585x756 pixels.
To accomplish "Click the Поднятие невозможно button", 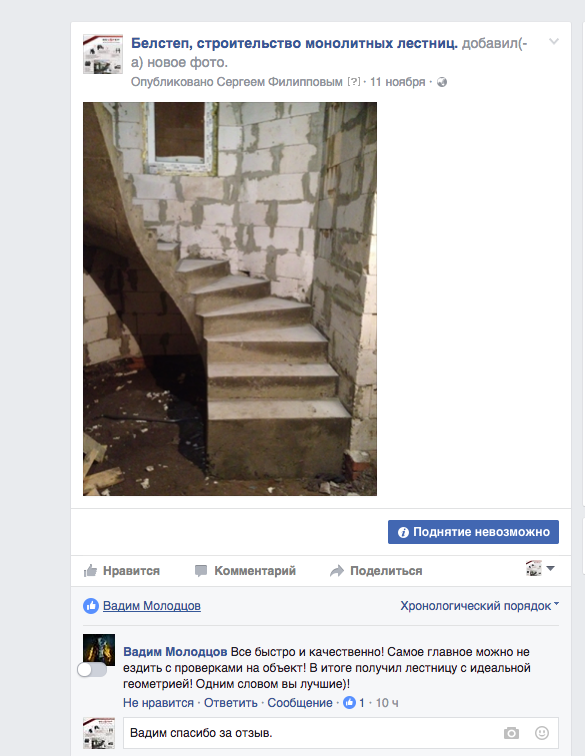I will coord(473,532).
